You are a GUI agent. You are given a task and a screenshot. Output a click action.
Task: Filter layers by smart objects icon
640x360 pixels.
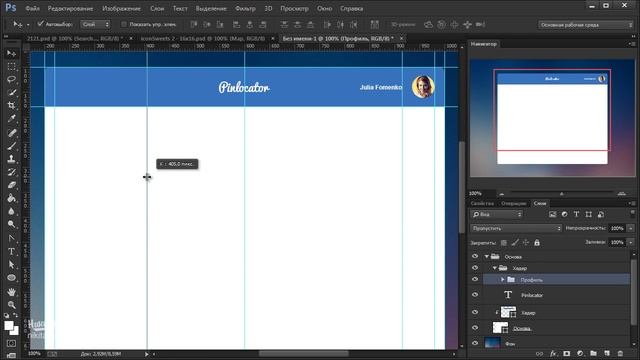point(601,214)
